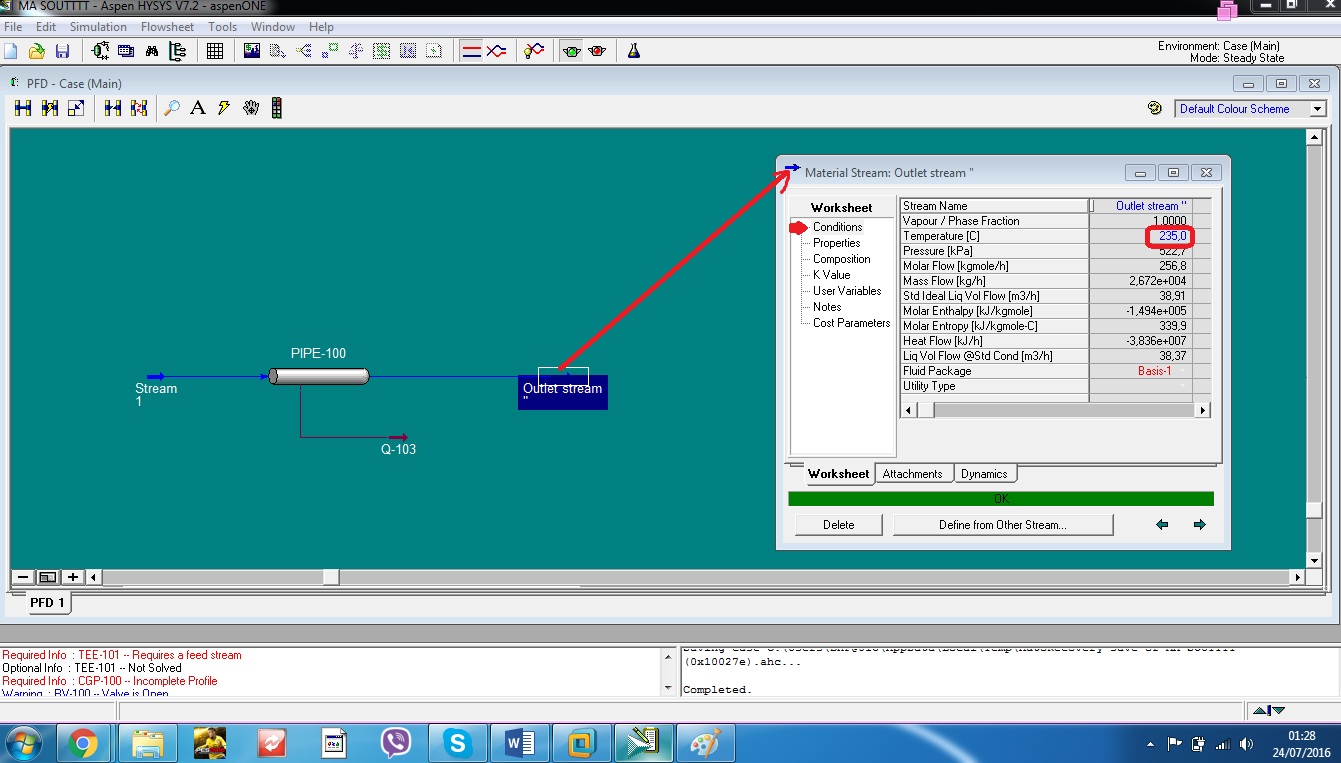Select Properties in the Worksheet tree
The image size is (1341, 763).
(836, 243)
